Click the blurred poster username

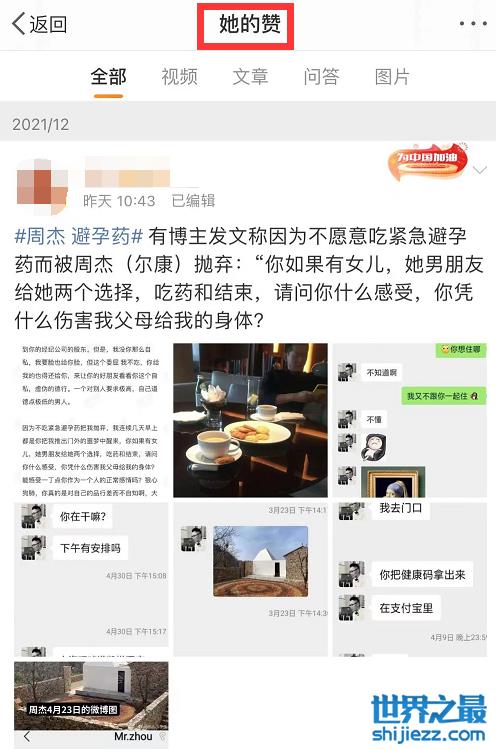[127, 172]
